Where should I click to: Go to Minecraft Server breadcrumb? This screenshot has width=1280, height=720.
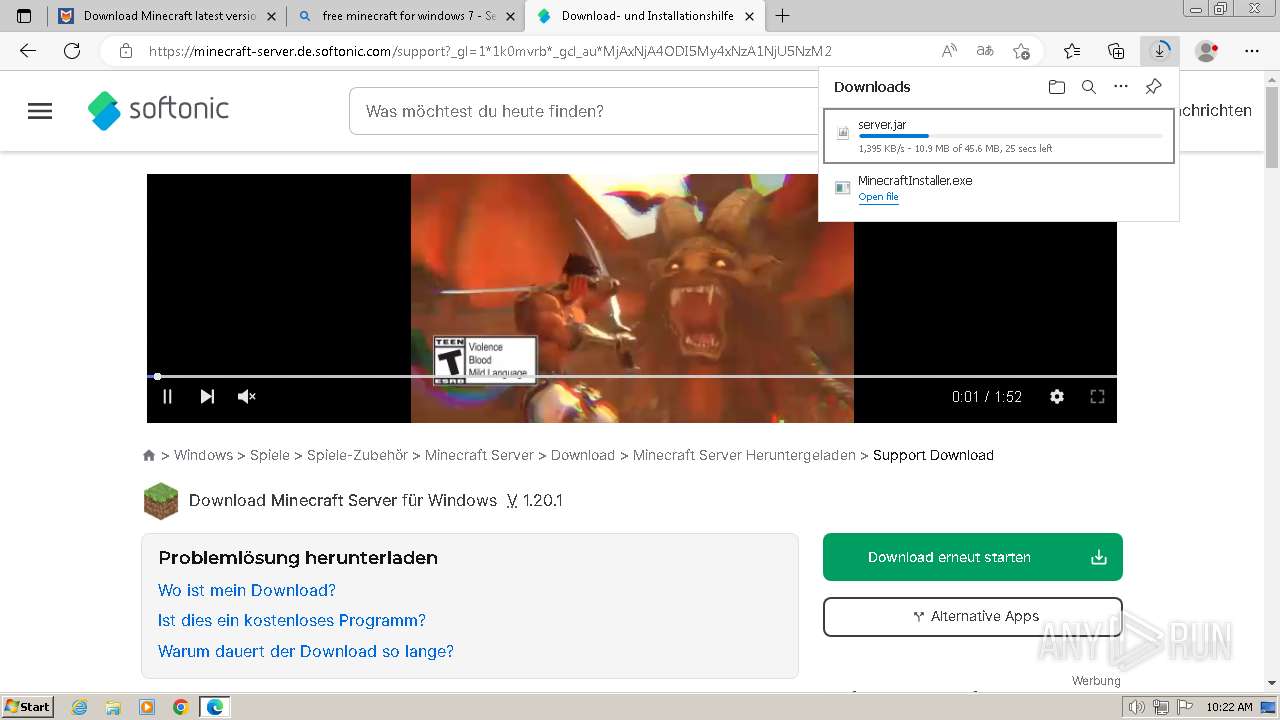[x=479, y=455]
